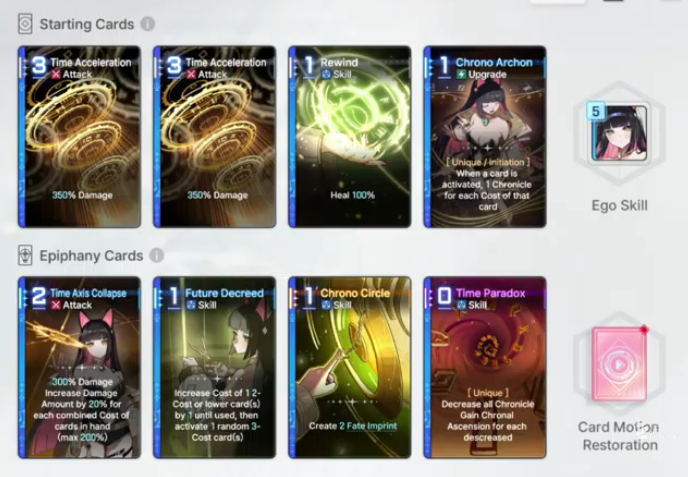Click the Ego Skill cost 5 badge
Image resolution: width=688 pixels, height=477 pixels.
click(x=595, y=111)
